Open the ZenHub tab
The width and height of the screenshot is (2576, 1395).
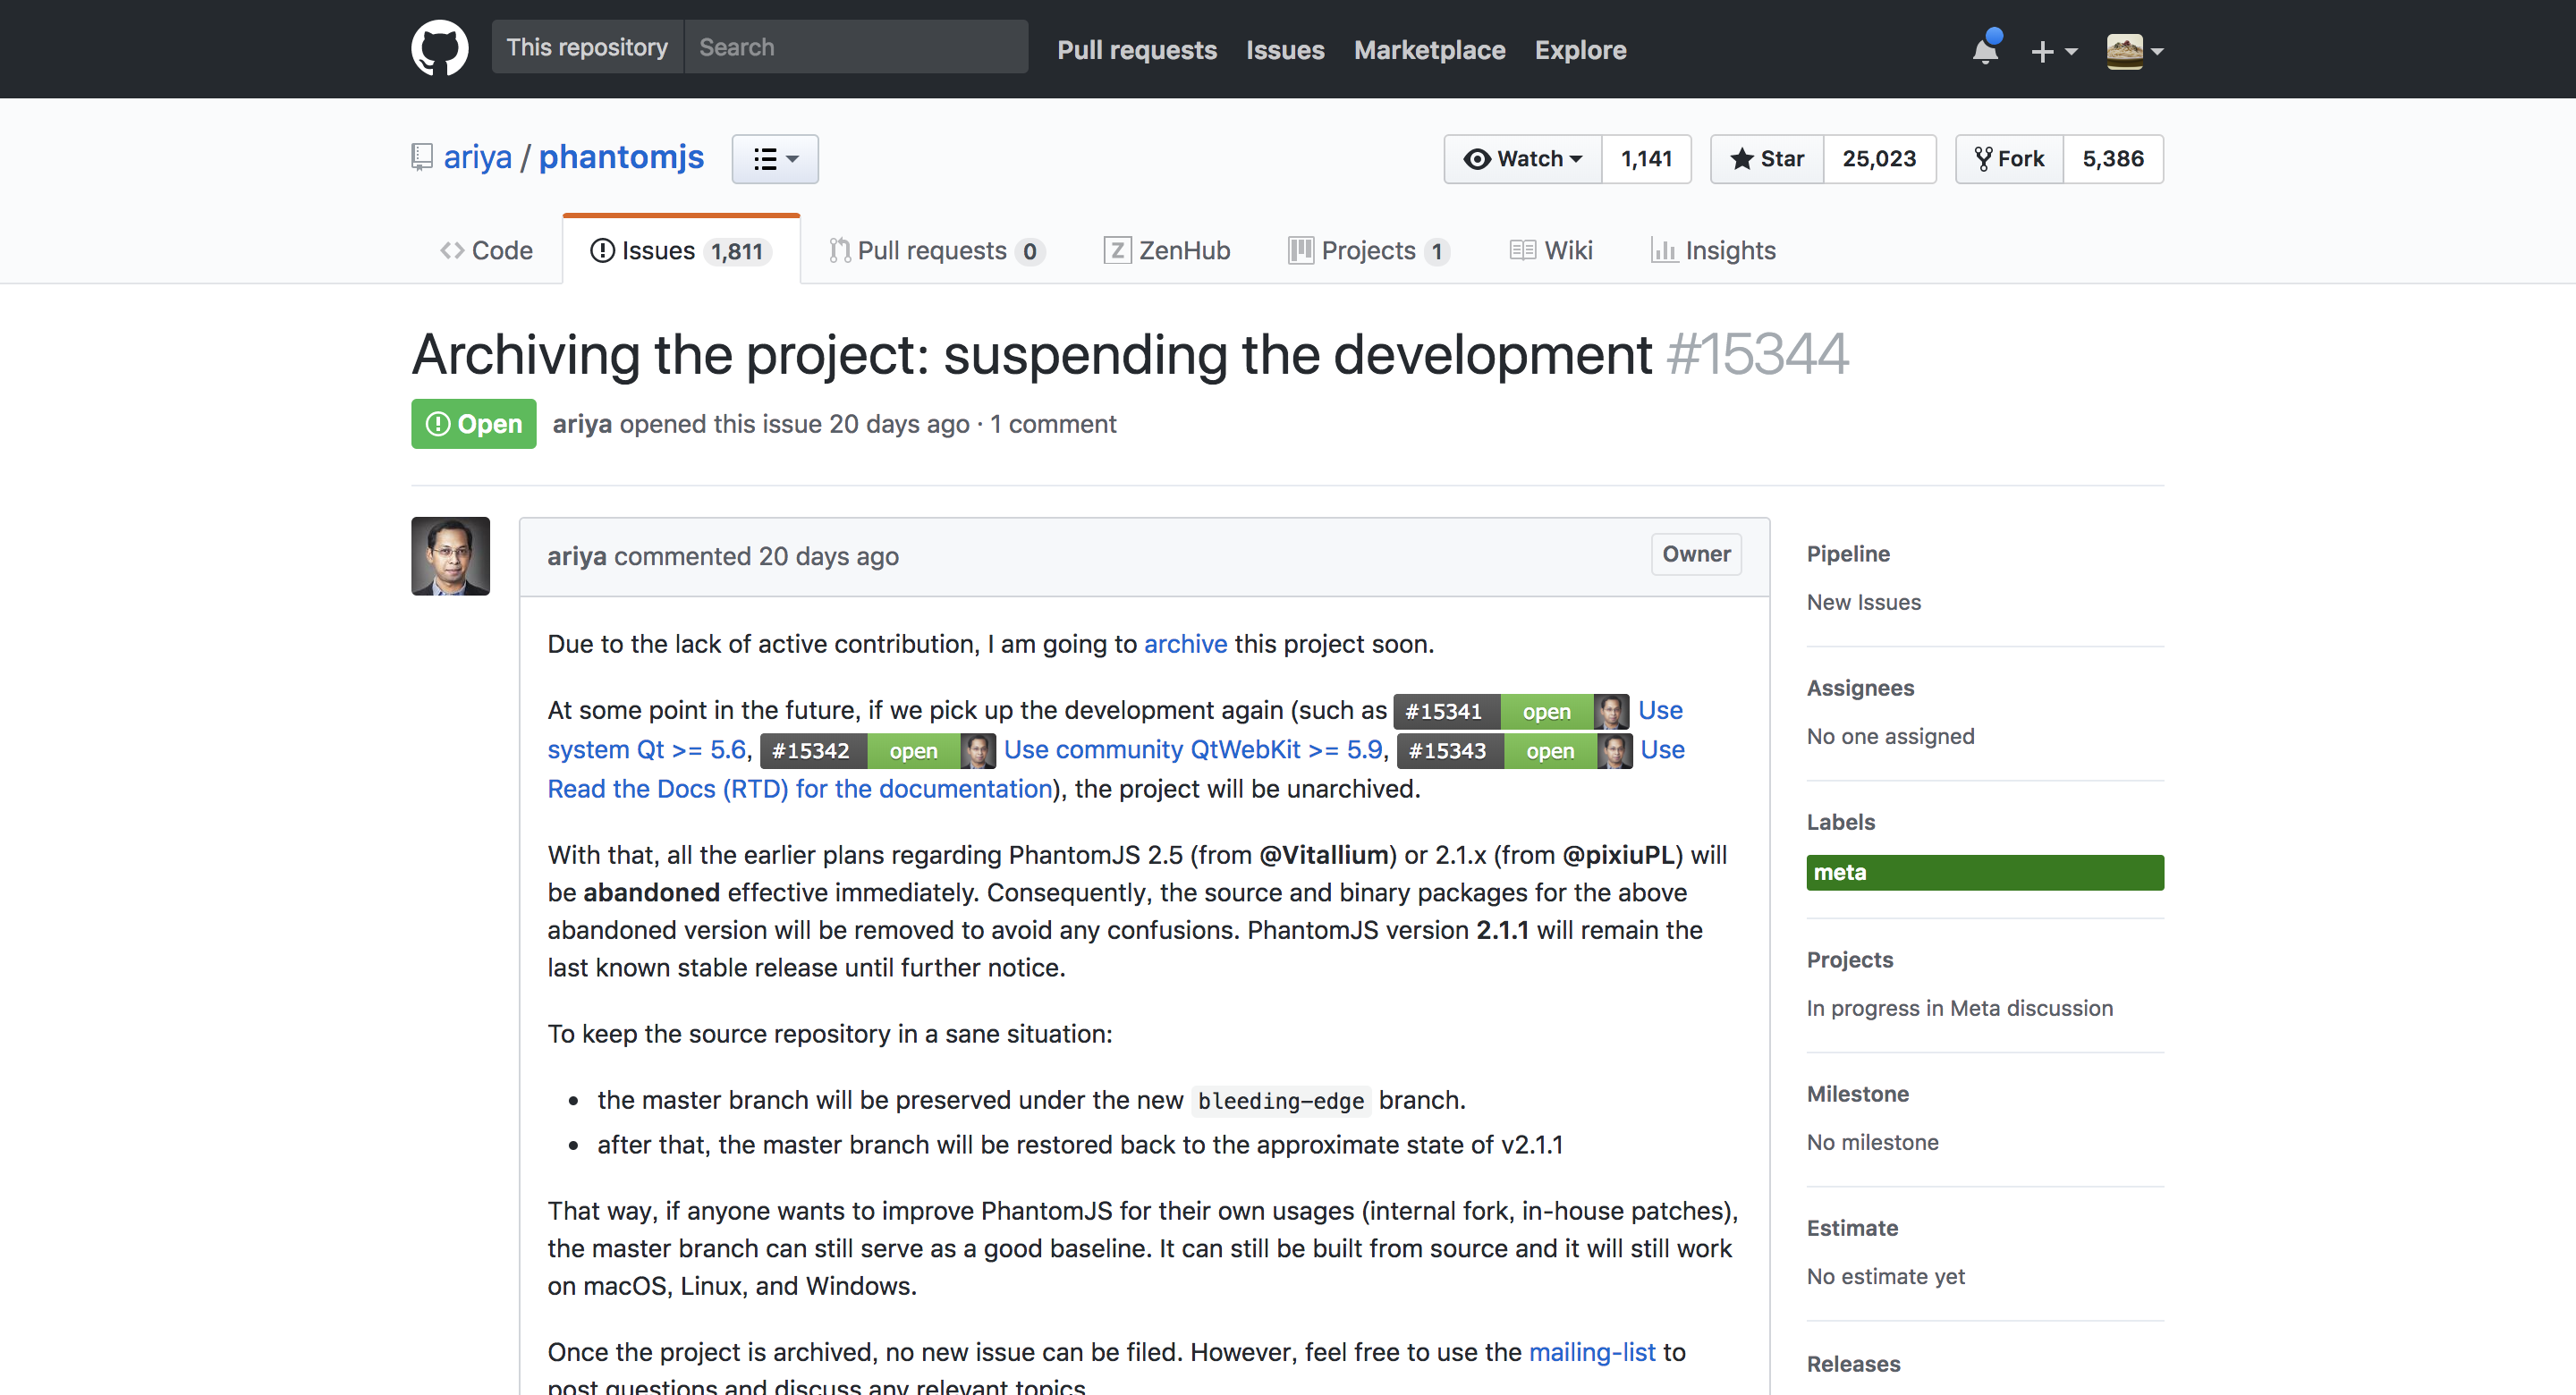pyautogui.click(x=1167, y=250)
